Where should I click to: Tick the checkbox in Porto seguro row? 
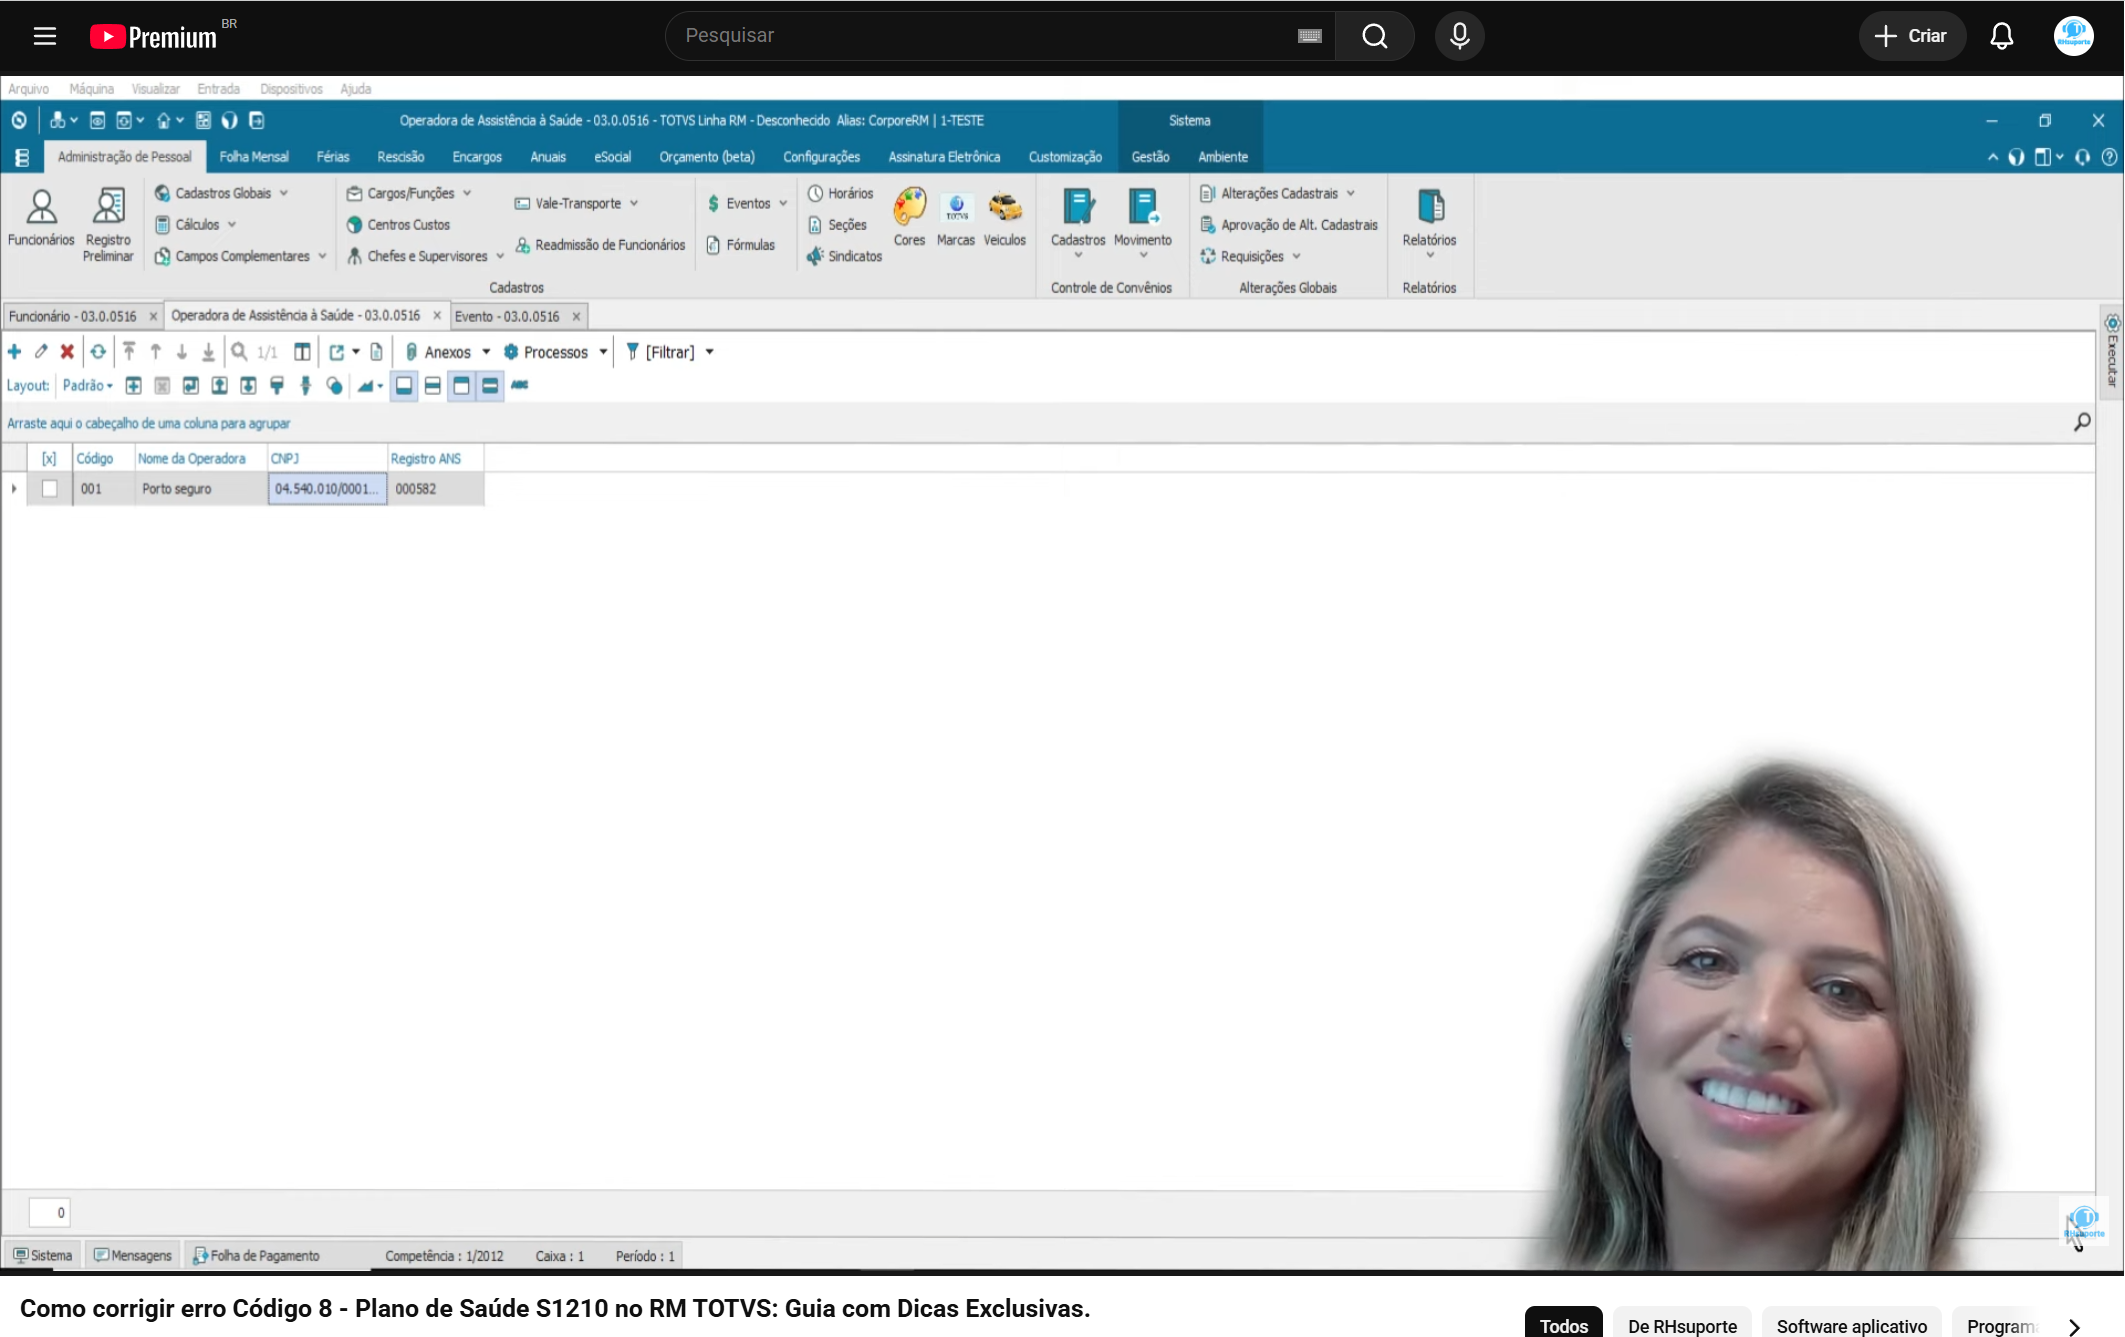pos(49,489)
